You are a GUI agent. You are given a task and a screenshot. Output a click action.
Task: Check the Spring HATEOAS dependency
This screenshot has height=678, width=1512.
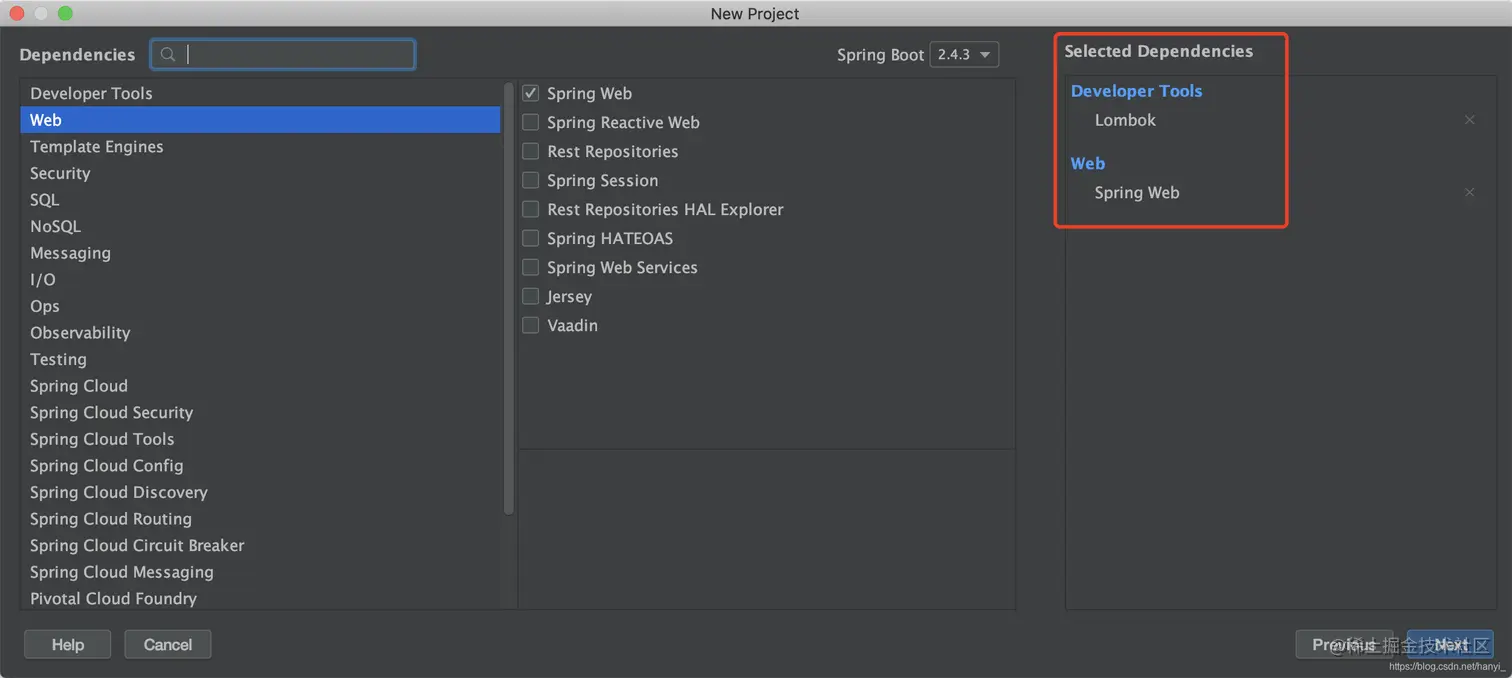[x=531, y=238]
